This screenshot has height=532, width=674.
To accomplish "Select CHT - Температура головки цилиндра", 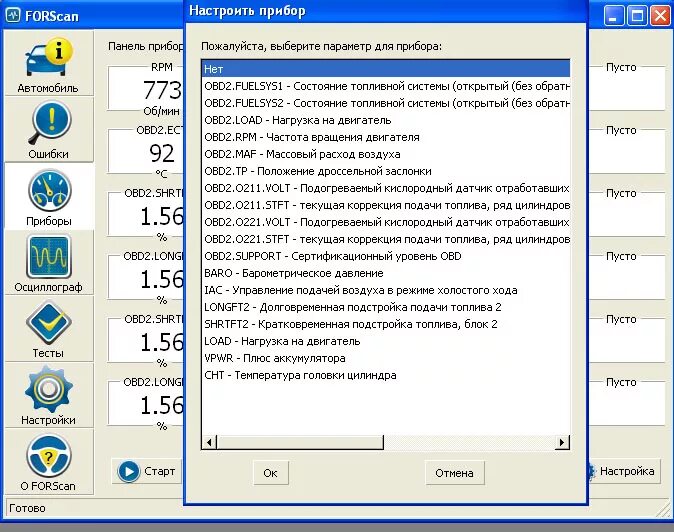I will 386,375.
